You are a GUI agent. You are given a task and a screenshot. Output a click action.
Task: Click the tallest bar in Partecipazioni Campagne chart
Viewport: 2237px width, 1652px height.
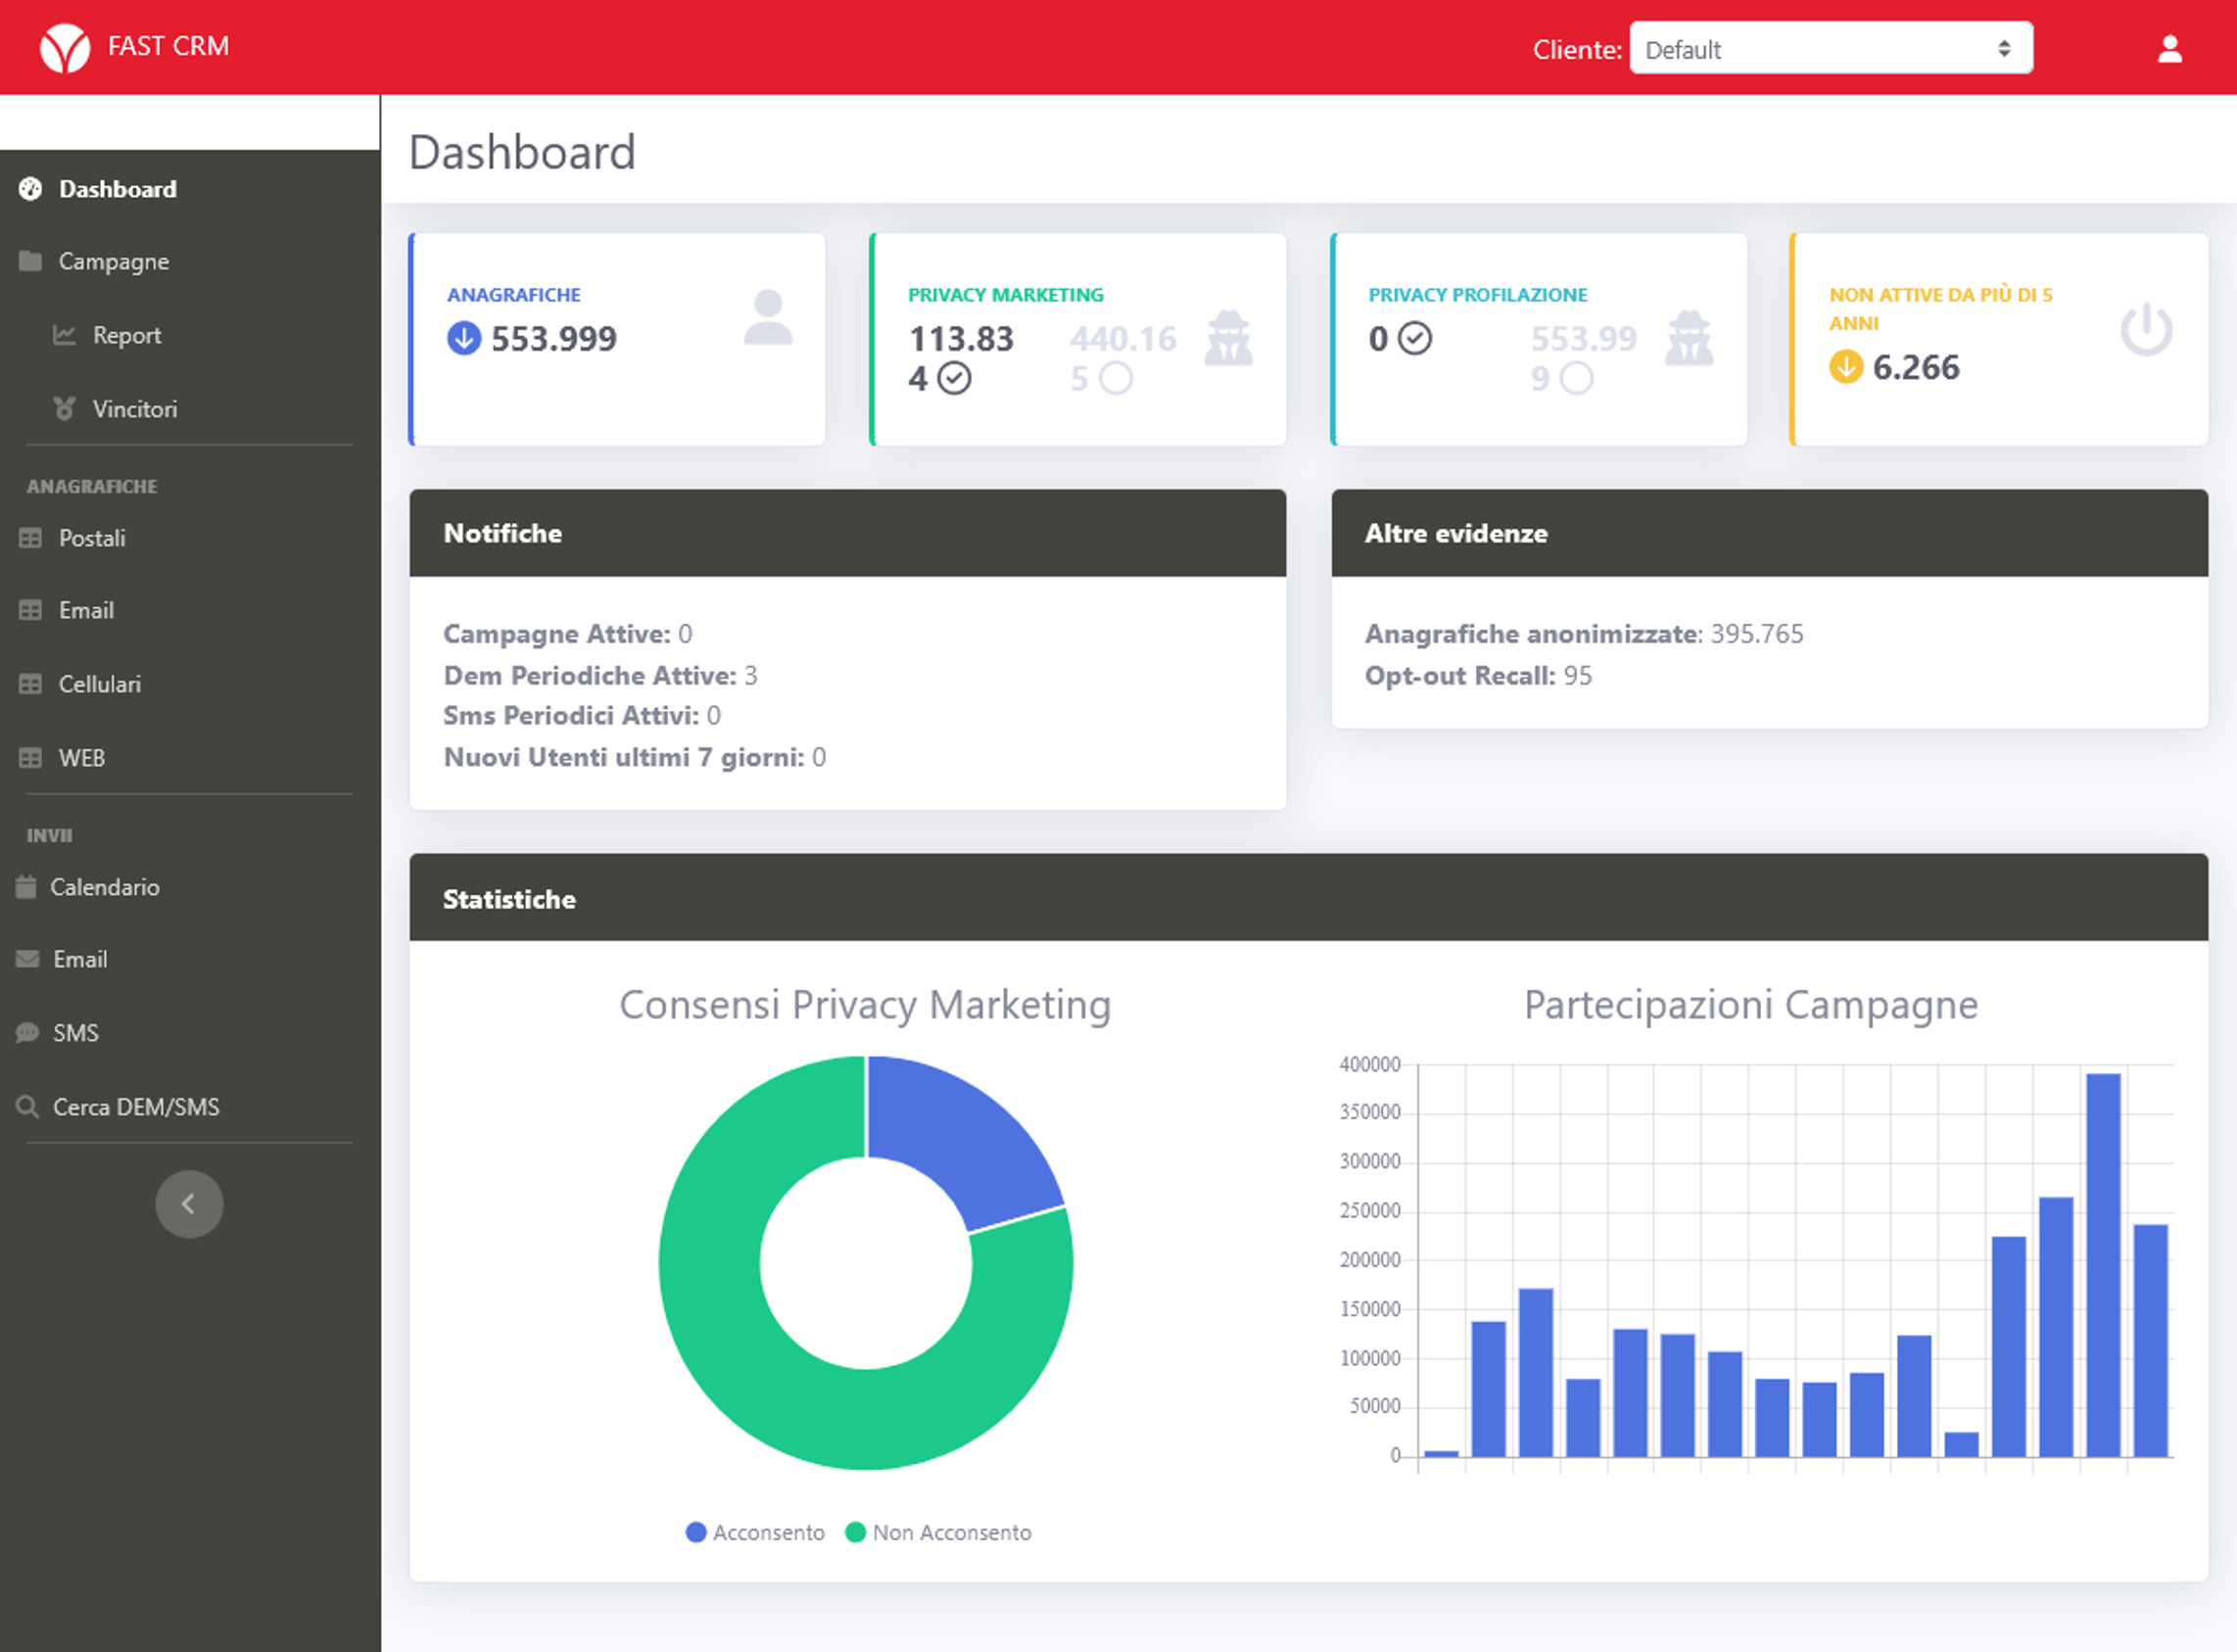2102,1264
